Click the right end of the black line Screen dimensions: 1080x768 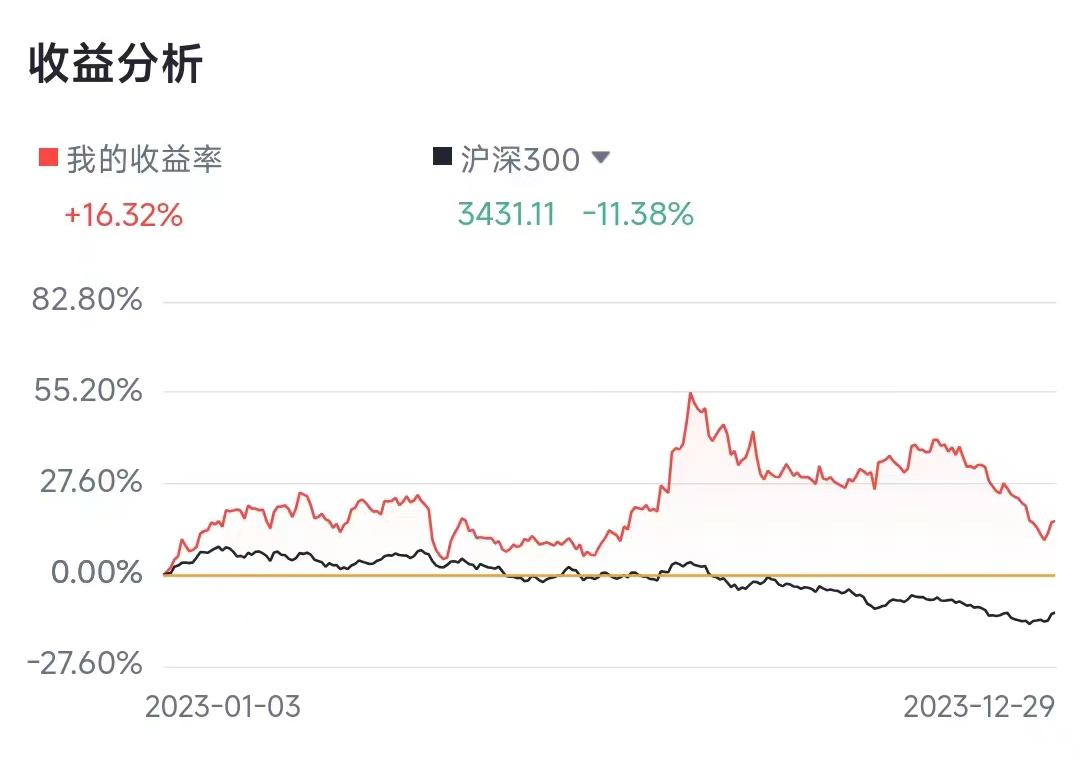click(x=1054, y=612)
